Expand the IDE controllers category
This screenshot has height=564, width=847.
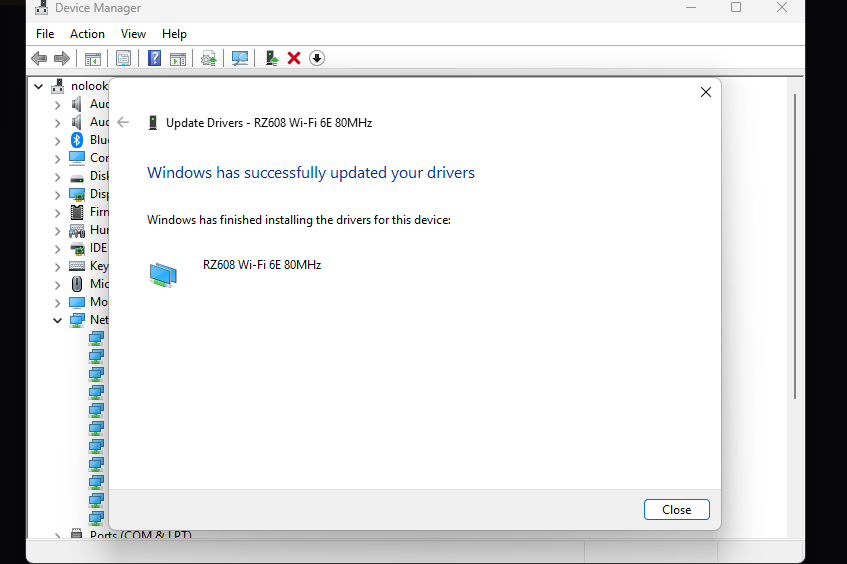[57, 249]
